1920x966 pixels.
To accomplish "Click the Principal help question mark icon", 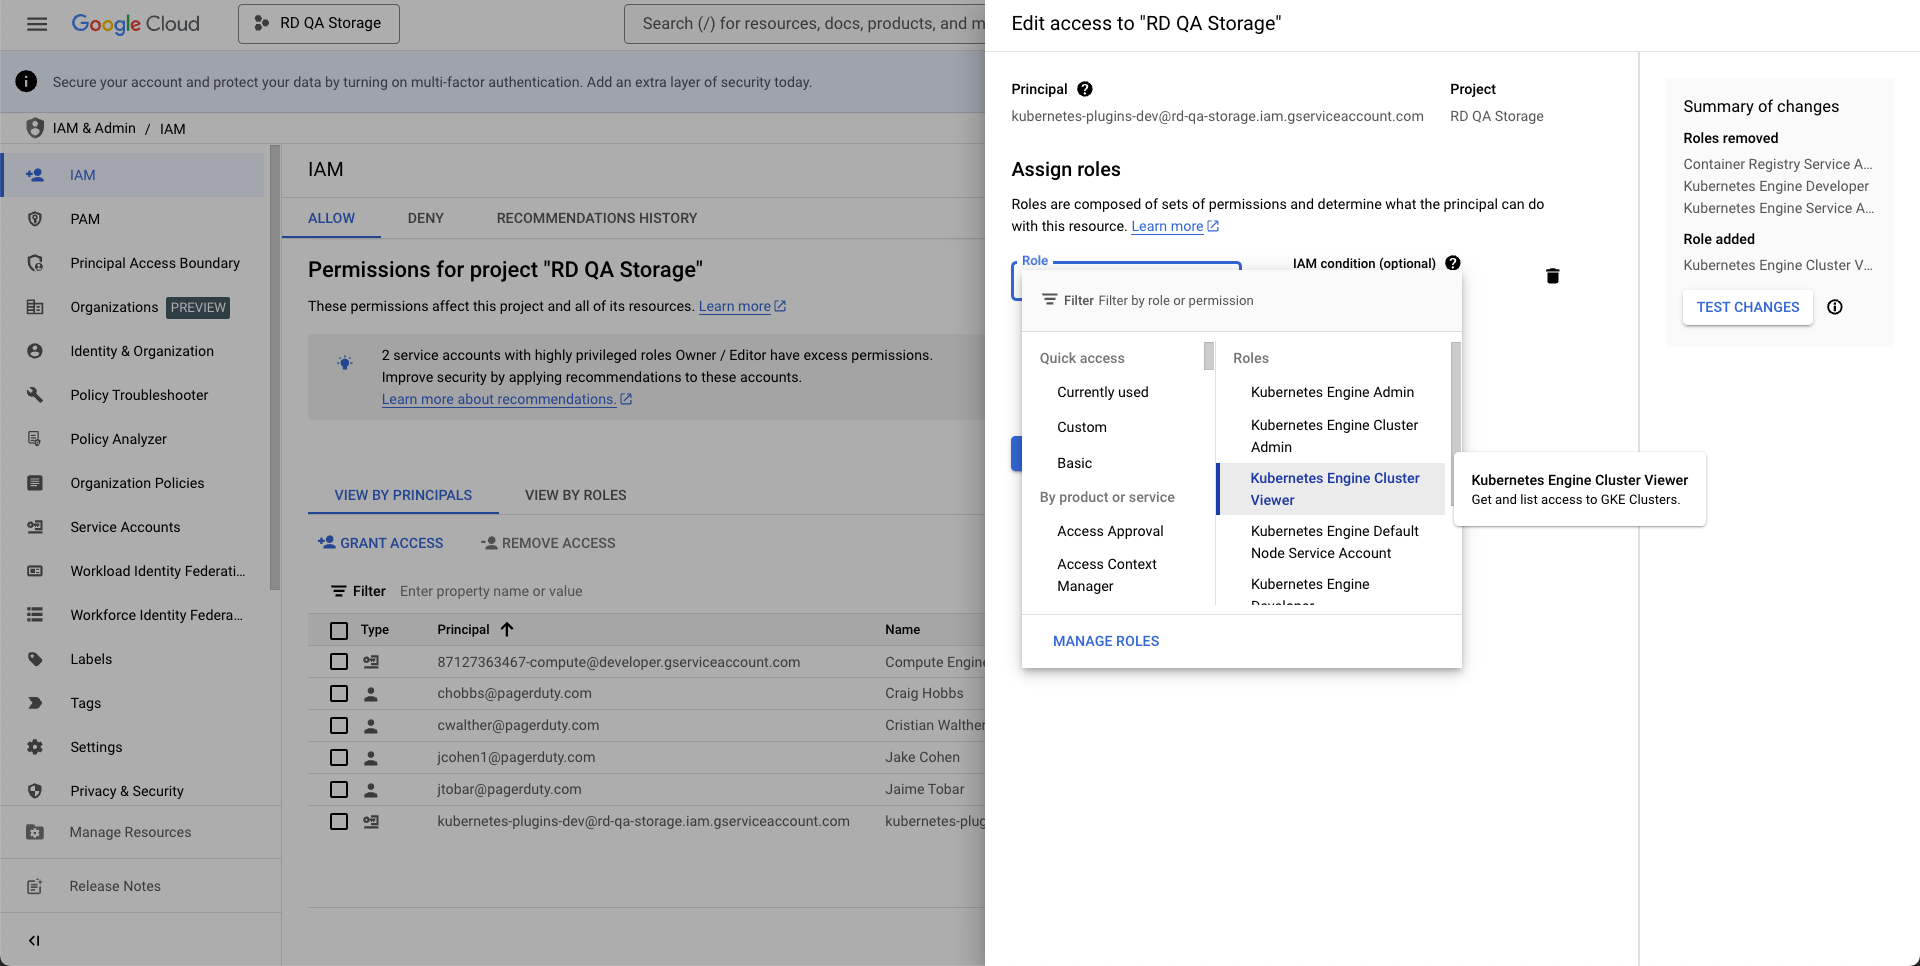I will 1085,89.
